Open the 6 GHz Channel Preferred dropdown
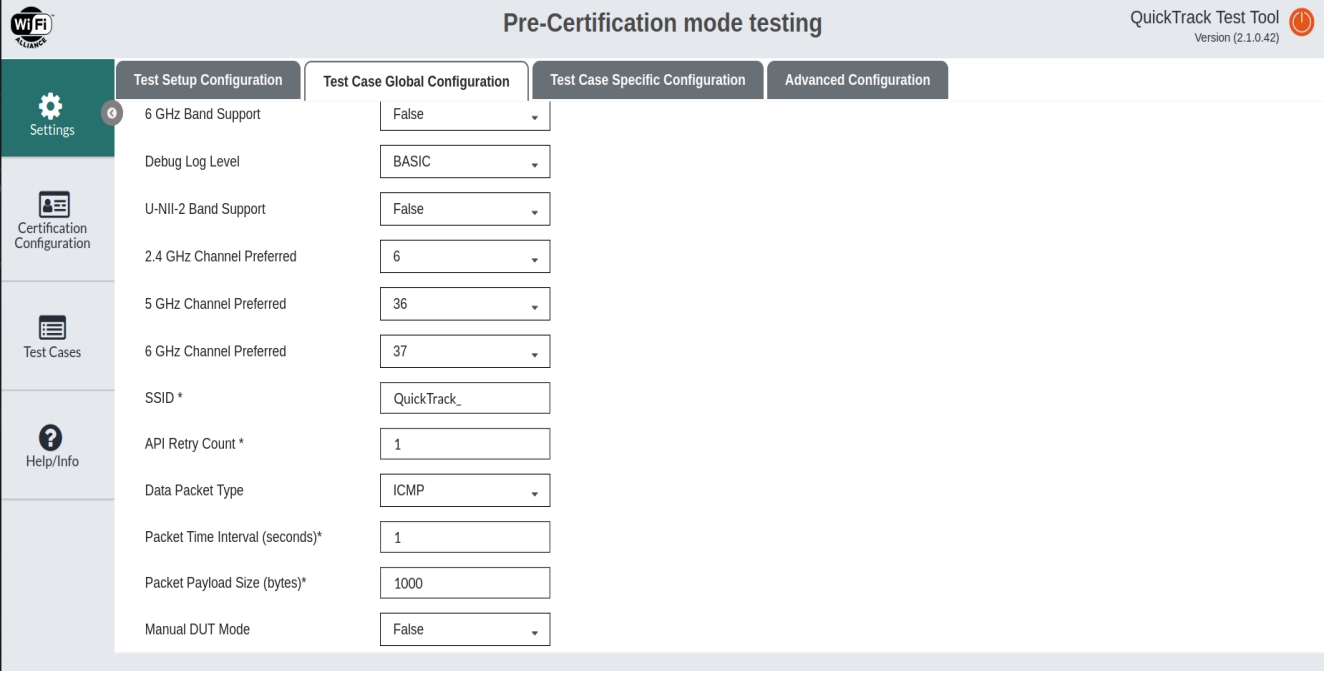Image resolution: width=1329 pixels, height=675 pixels. tap(465, 352)
